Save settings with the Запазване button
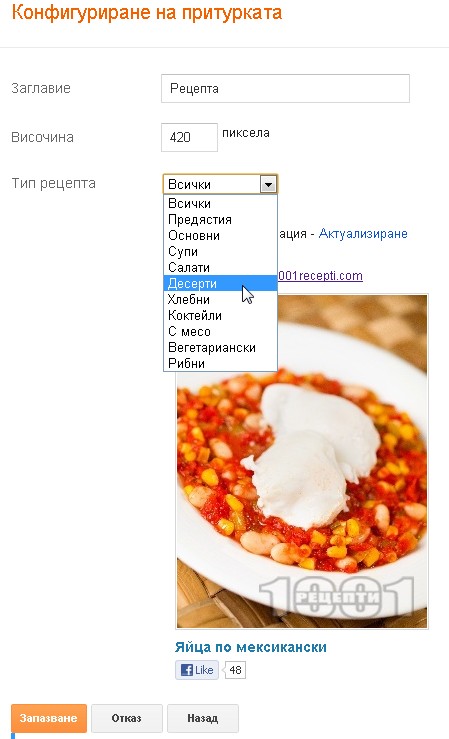The image size is (449, 739). pyautogui.click(x=49, y=718)
